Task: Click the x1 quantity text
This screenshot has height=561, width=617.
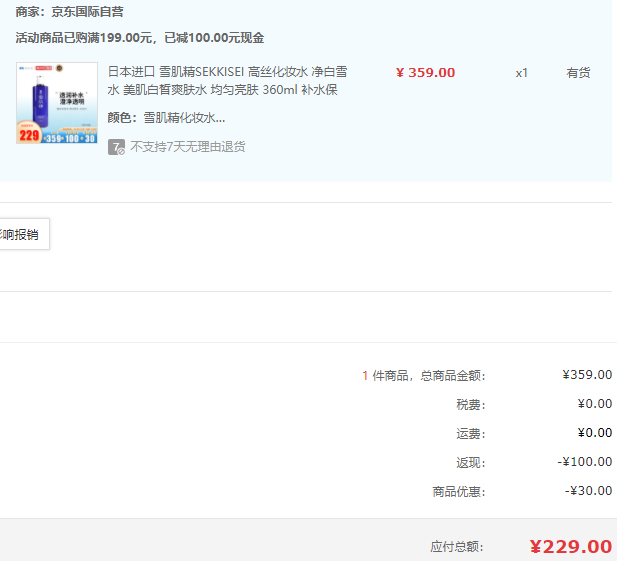Action: 521,73
